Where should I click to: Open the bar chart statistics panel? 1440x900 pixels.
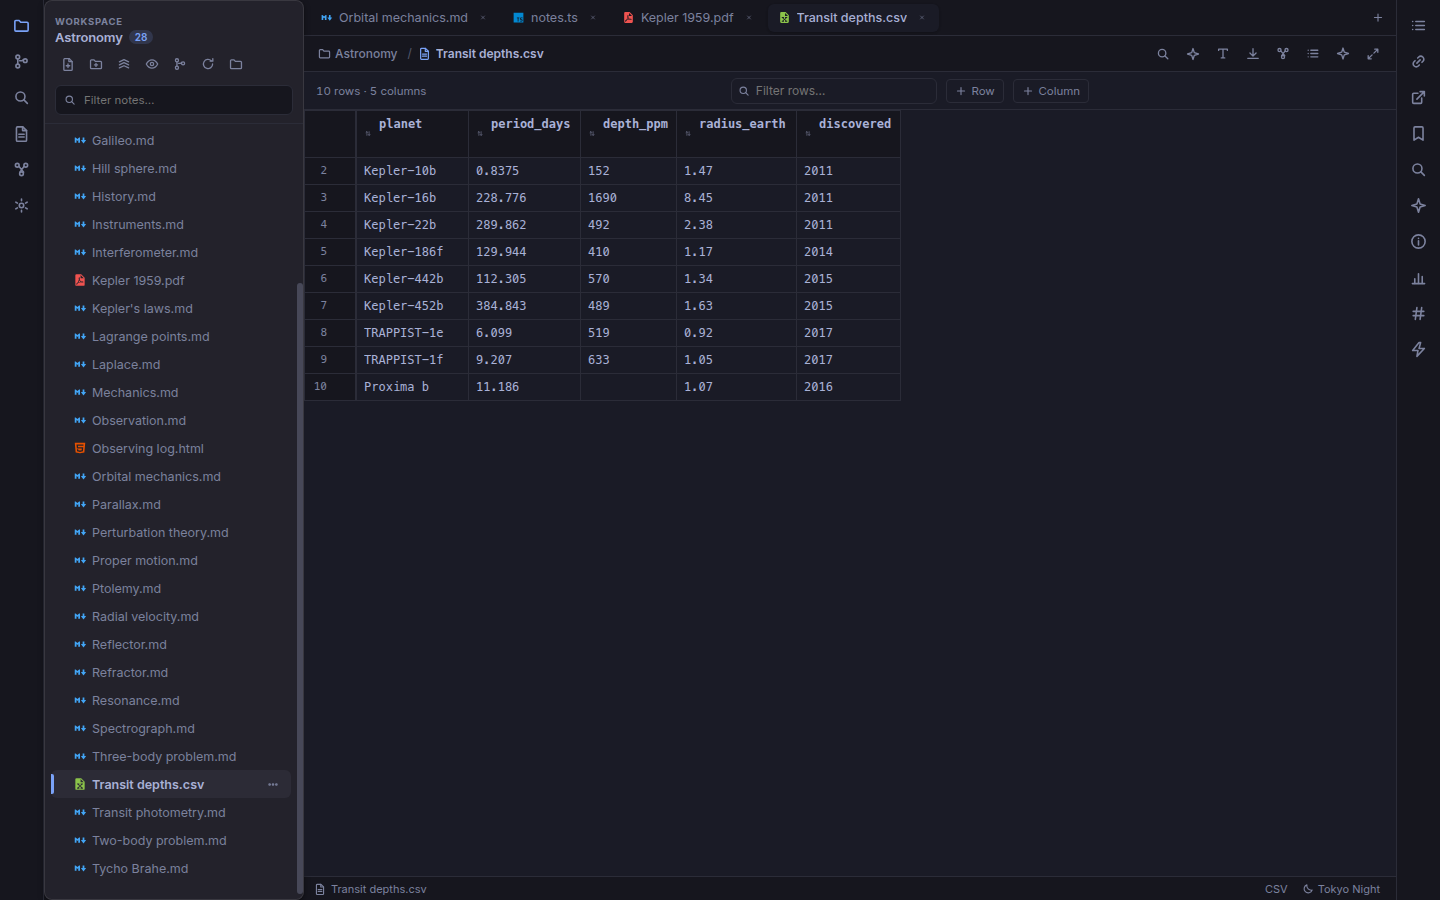pyautogui.click(x=1418, y=278)
